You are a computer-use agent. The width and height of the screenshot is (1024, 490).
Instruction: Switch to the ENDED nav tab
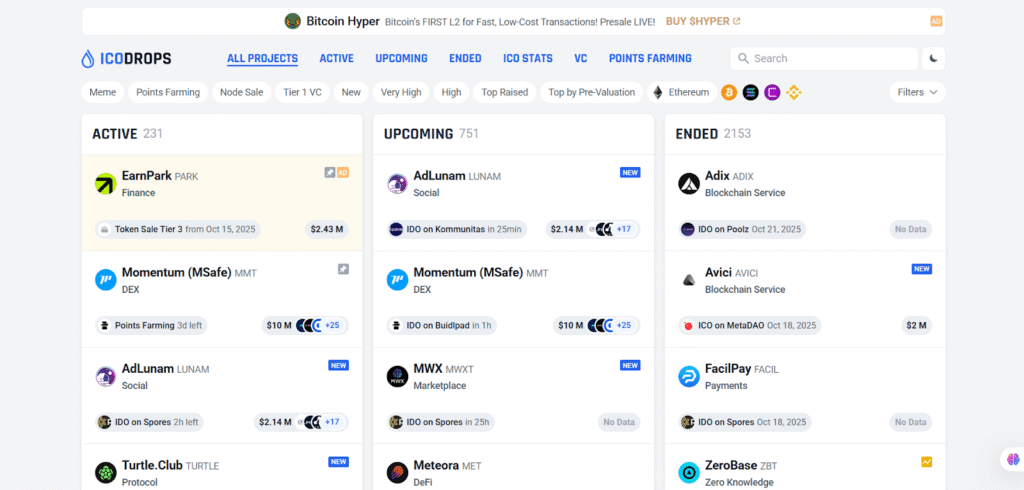[465, 59]
